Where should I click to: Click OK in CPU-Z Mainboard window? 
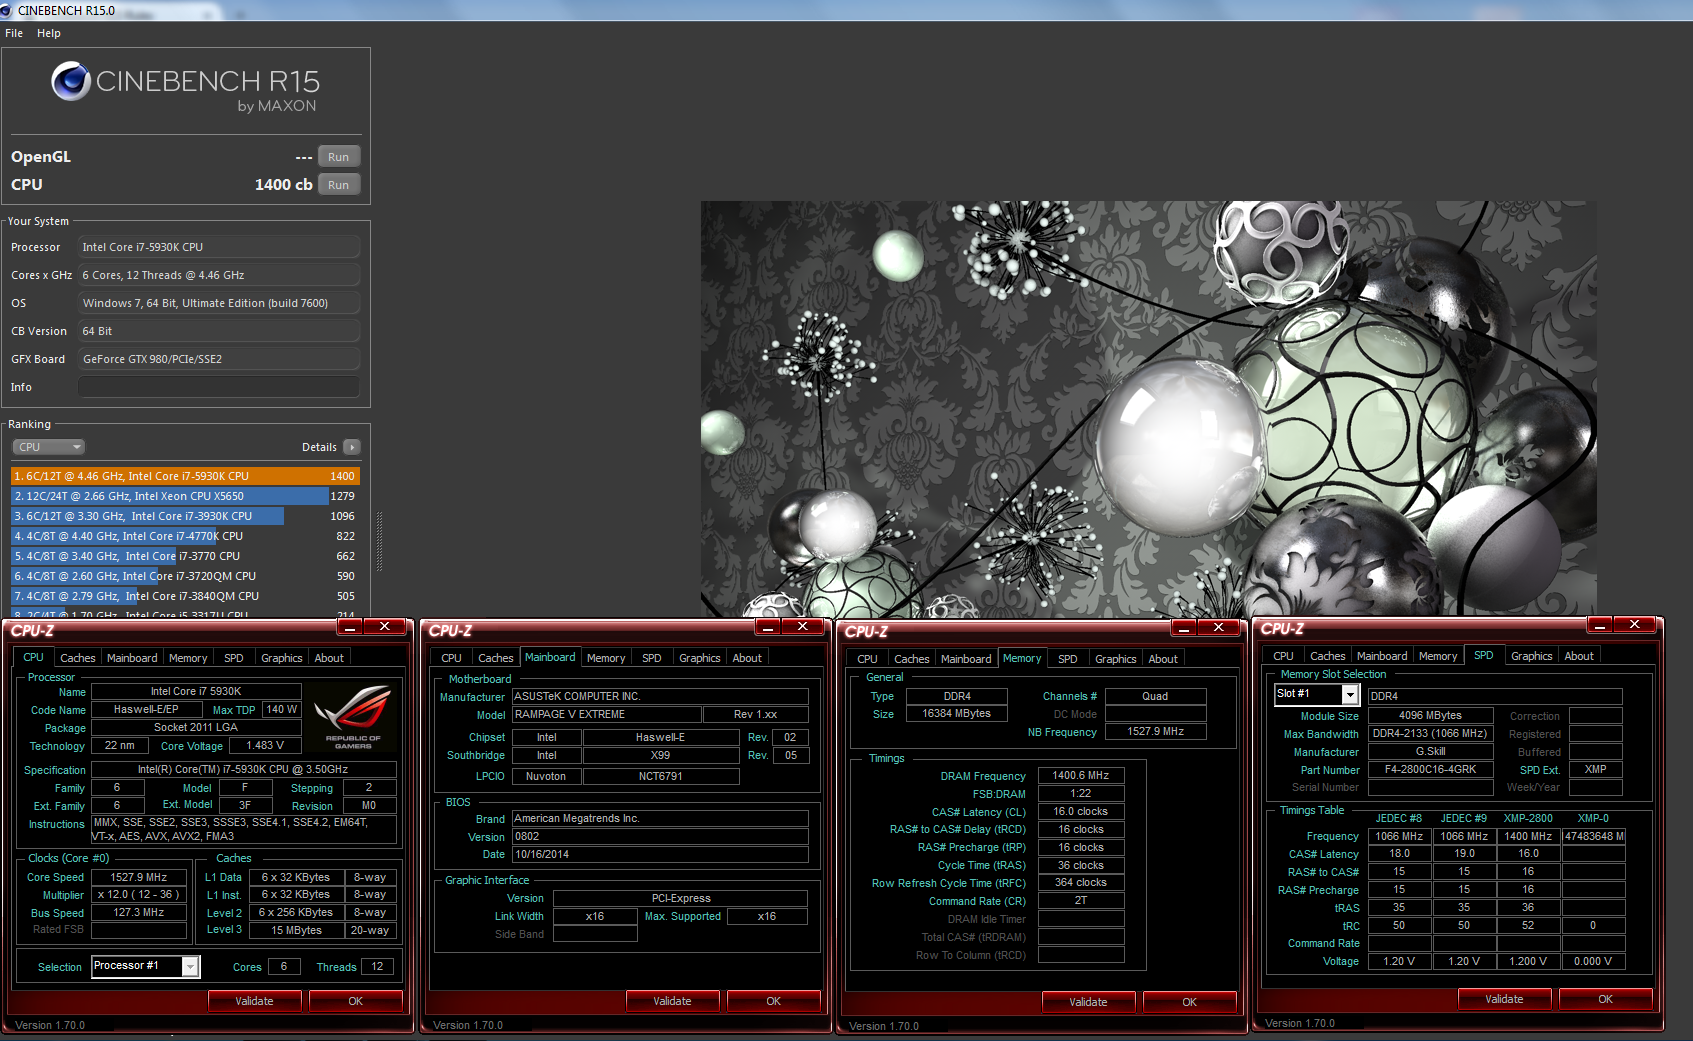pyautogui.click(x=774, y=1001)
